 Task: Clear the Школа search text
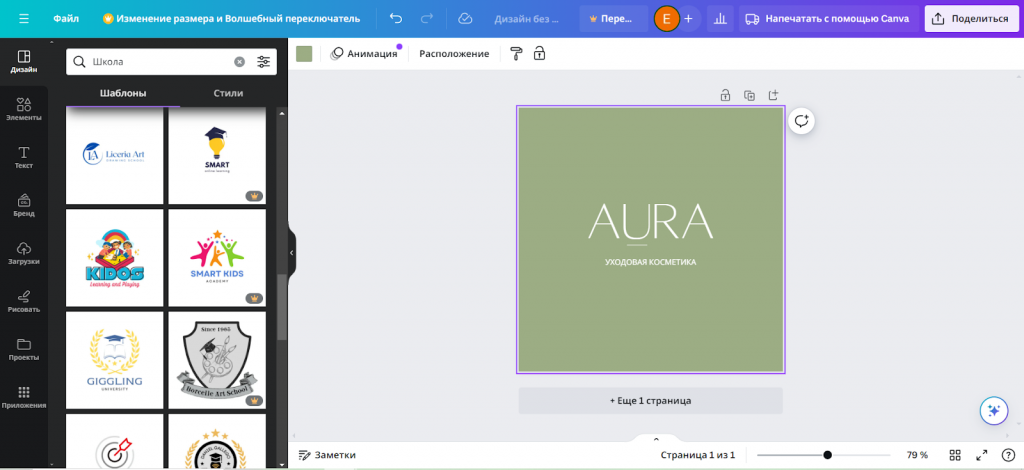pyautogui.click(x=240, y=61)
